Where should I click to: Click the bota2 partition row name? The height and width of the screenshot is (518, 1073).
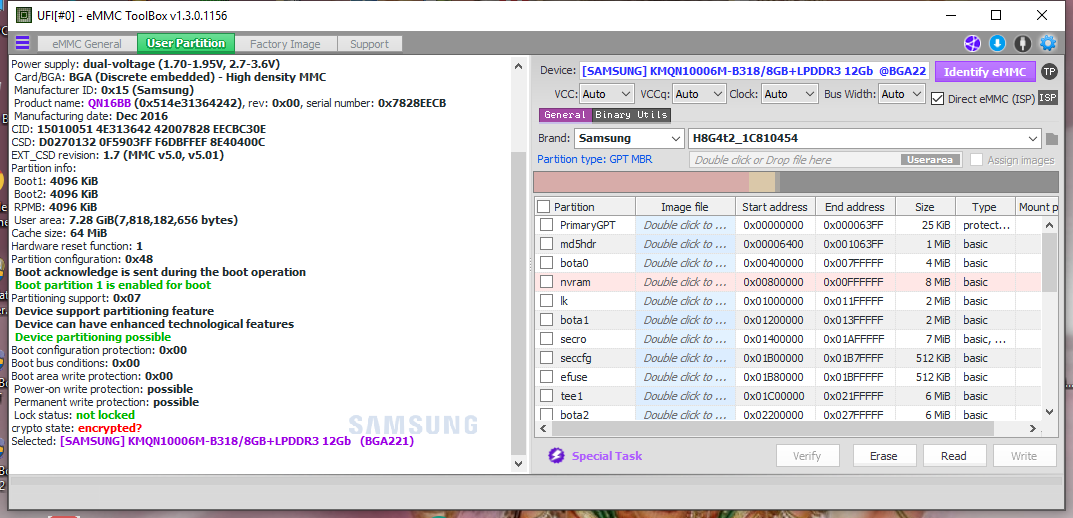(x=574, y=415)
